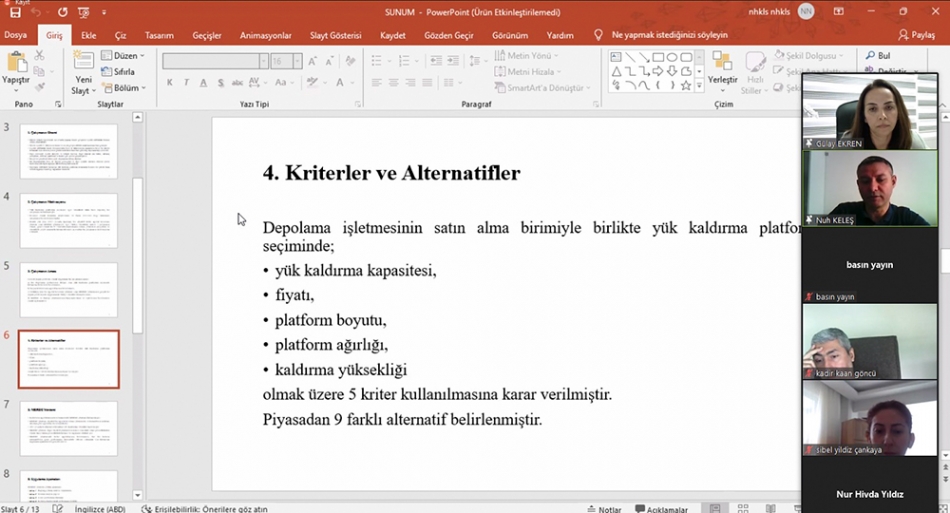Switch to the Animasyonlar tab
The height and width of the screenshot is (513, 950).
coord(266,35)
